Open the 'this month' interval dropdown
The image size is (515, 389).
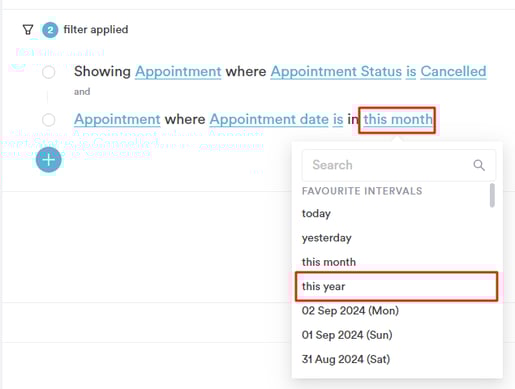pyautogui.click(x=398, y=119)
